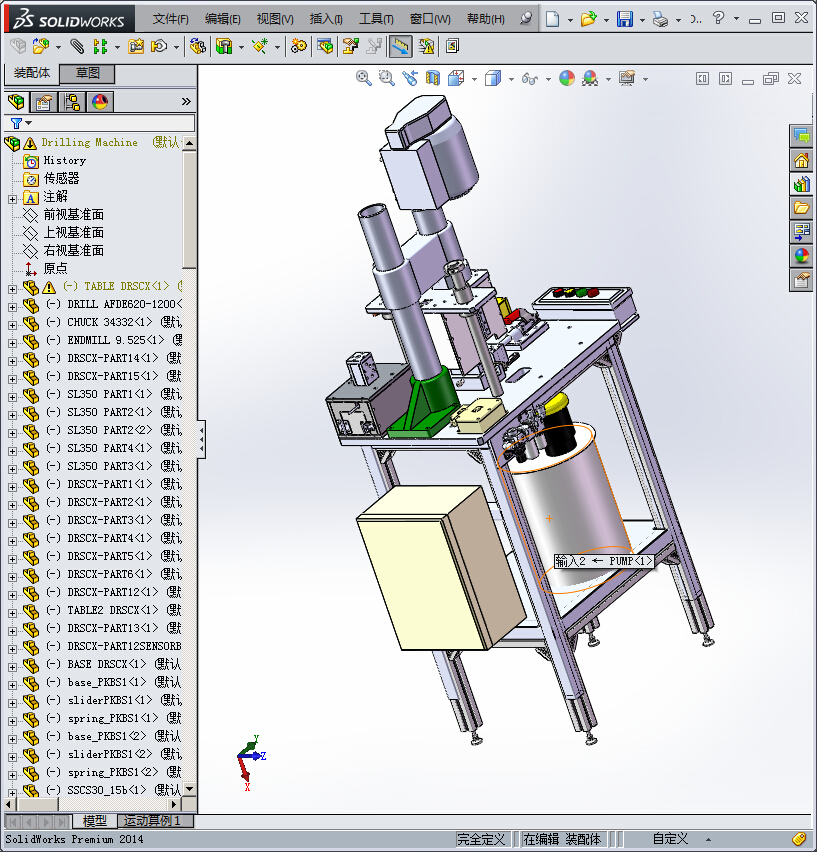817x852 pixels.
Task: Click Show Hidden Components icon
Action: pyautogui.click(x=198, y=46)
